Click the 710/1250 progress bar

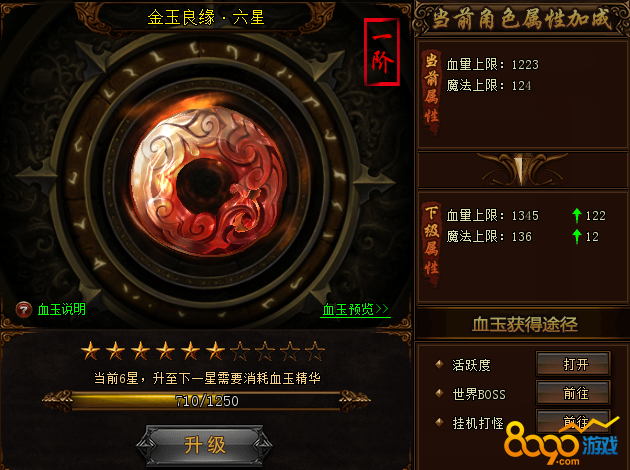point(206,401)
